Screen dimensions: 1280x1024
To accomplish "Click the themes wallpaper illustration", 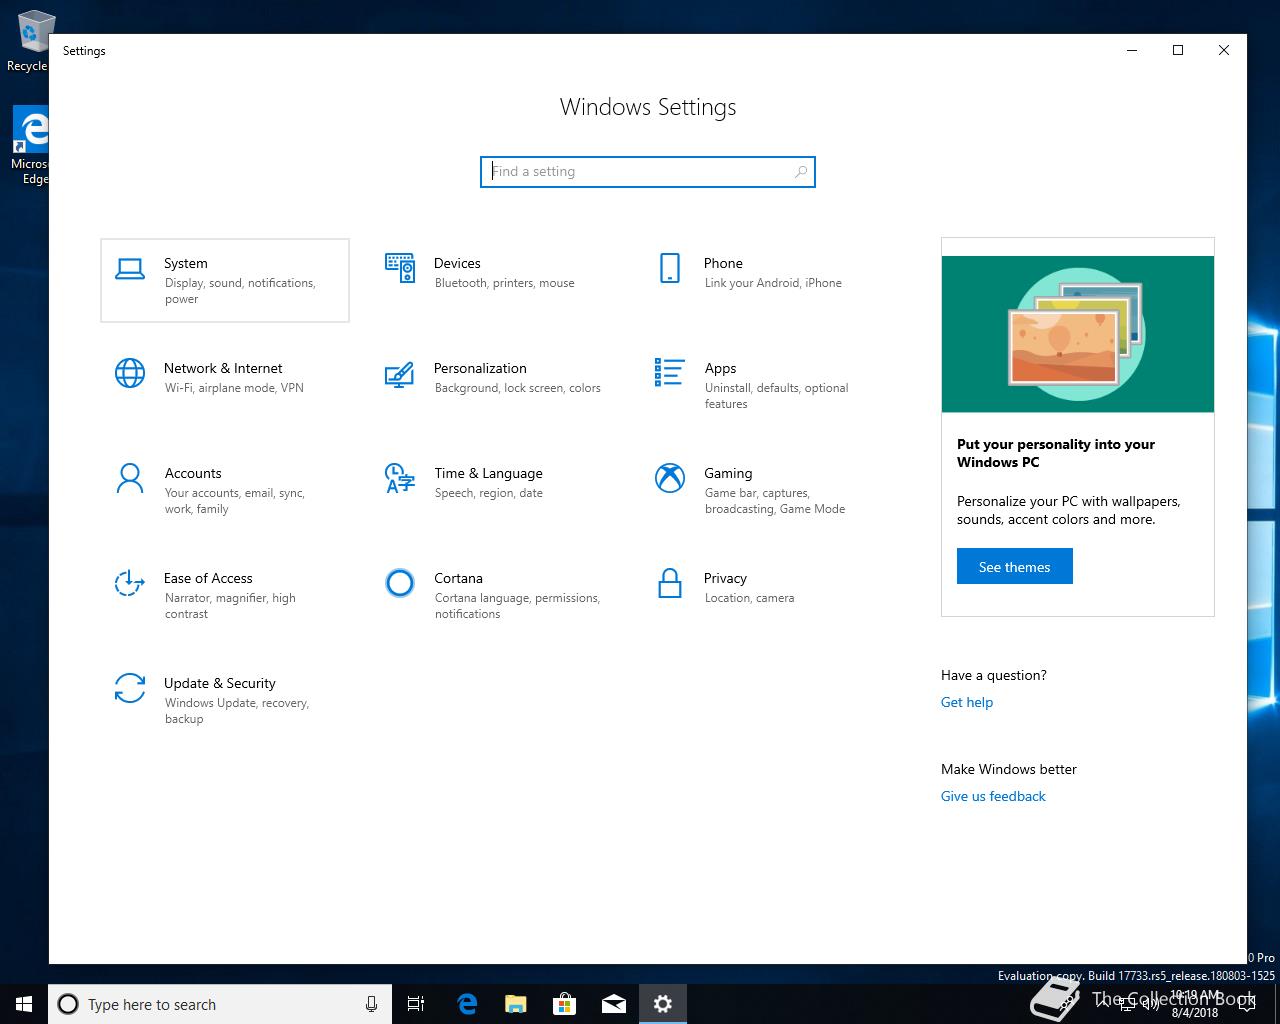I will 1078,334.
